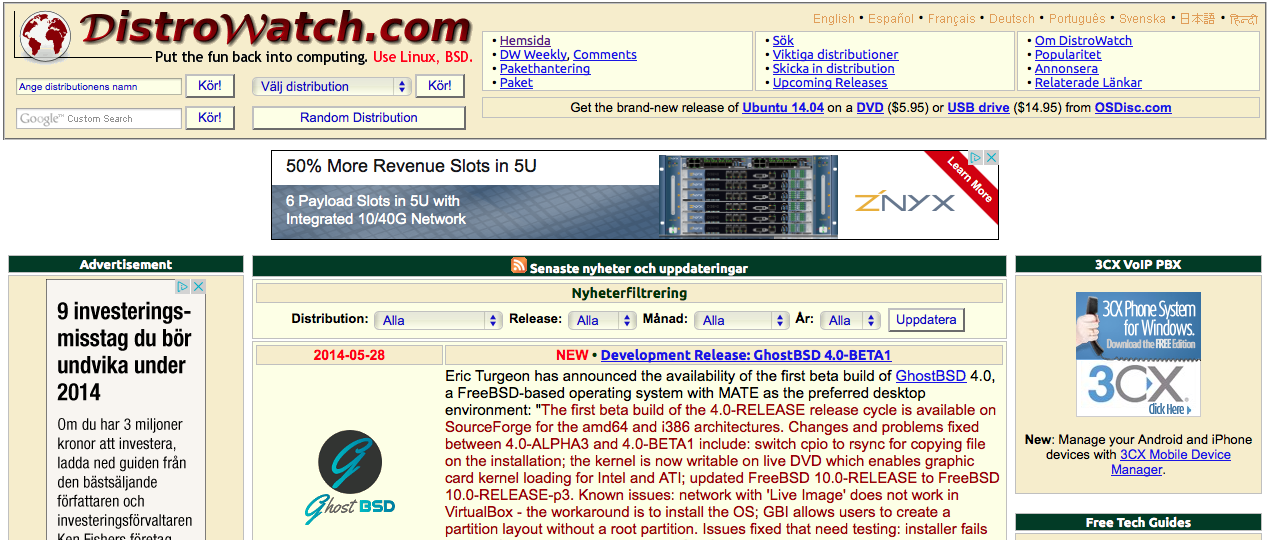Screen dimensions: 1267x540
Task: Click the DVD link in OSDisc offer
Action: [x=870, y=107]
